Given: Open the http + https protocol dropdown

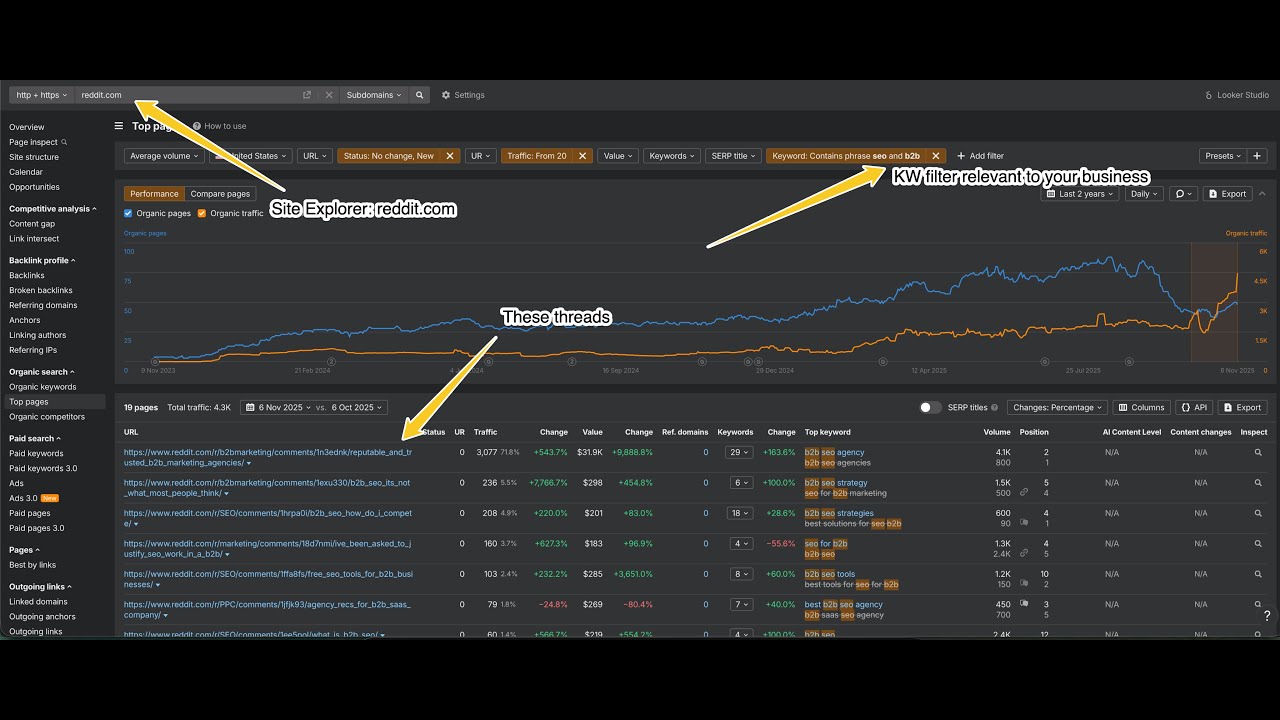Looking at the screenshot, I should [42, 95].
